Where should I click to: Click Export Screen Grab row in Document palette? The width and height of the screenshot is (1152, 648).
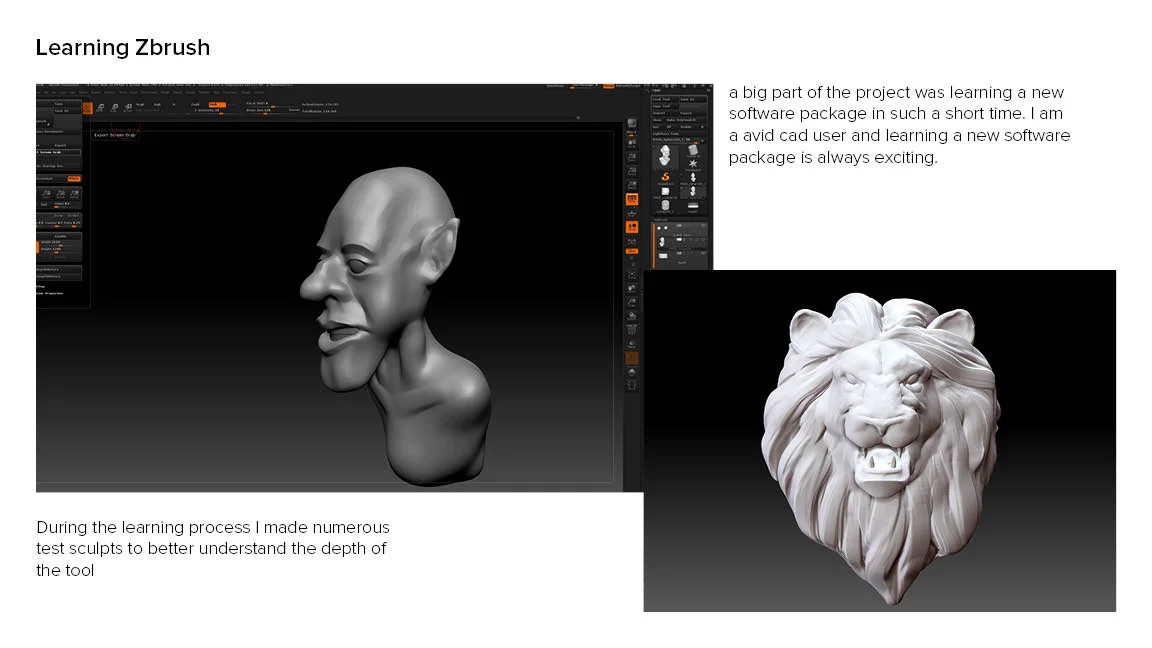click(x=59, y=152)
